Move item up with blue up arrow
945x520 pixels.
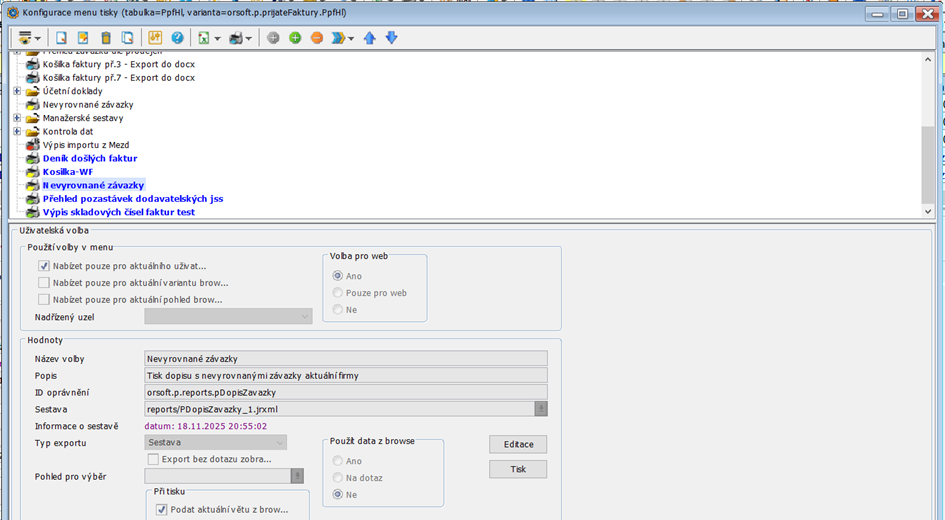(x=369, y=38)
